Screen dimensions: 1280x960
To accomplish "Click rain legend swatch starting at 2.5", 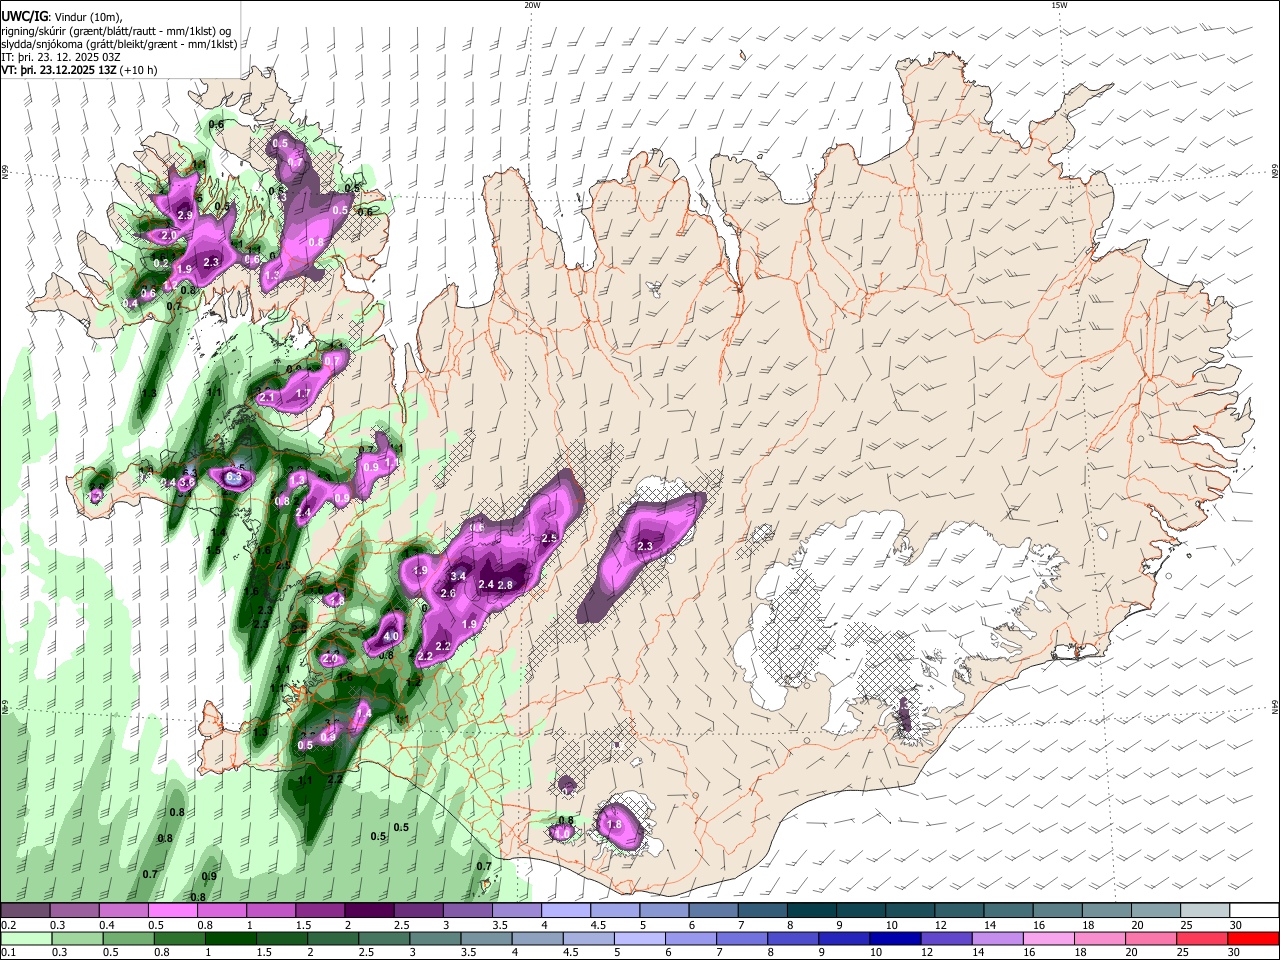I will (383, 938).
